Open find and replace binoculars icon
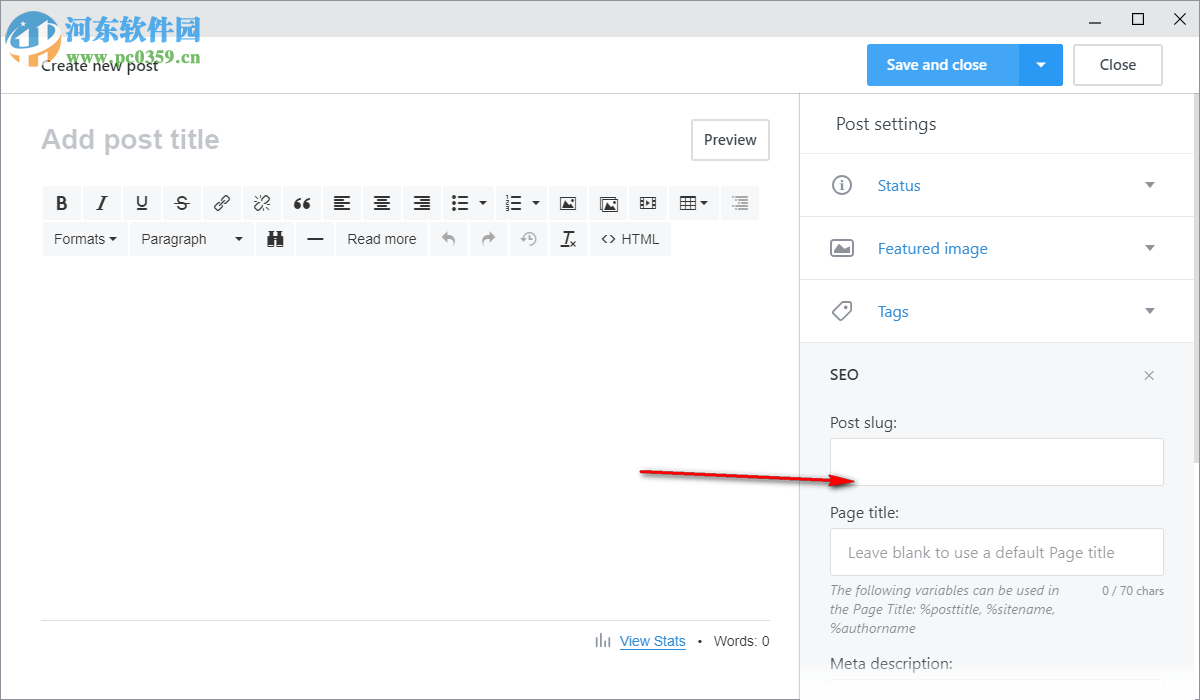Image resolution: width=1200 pixels, height=700 pixels. [x=275, y=239]
